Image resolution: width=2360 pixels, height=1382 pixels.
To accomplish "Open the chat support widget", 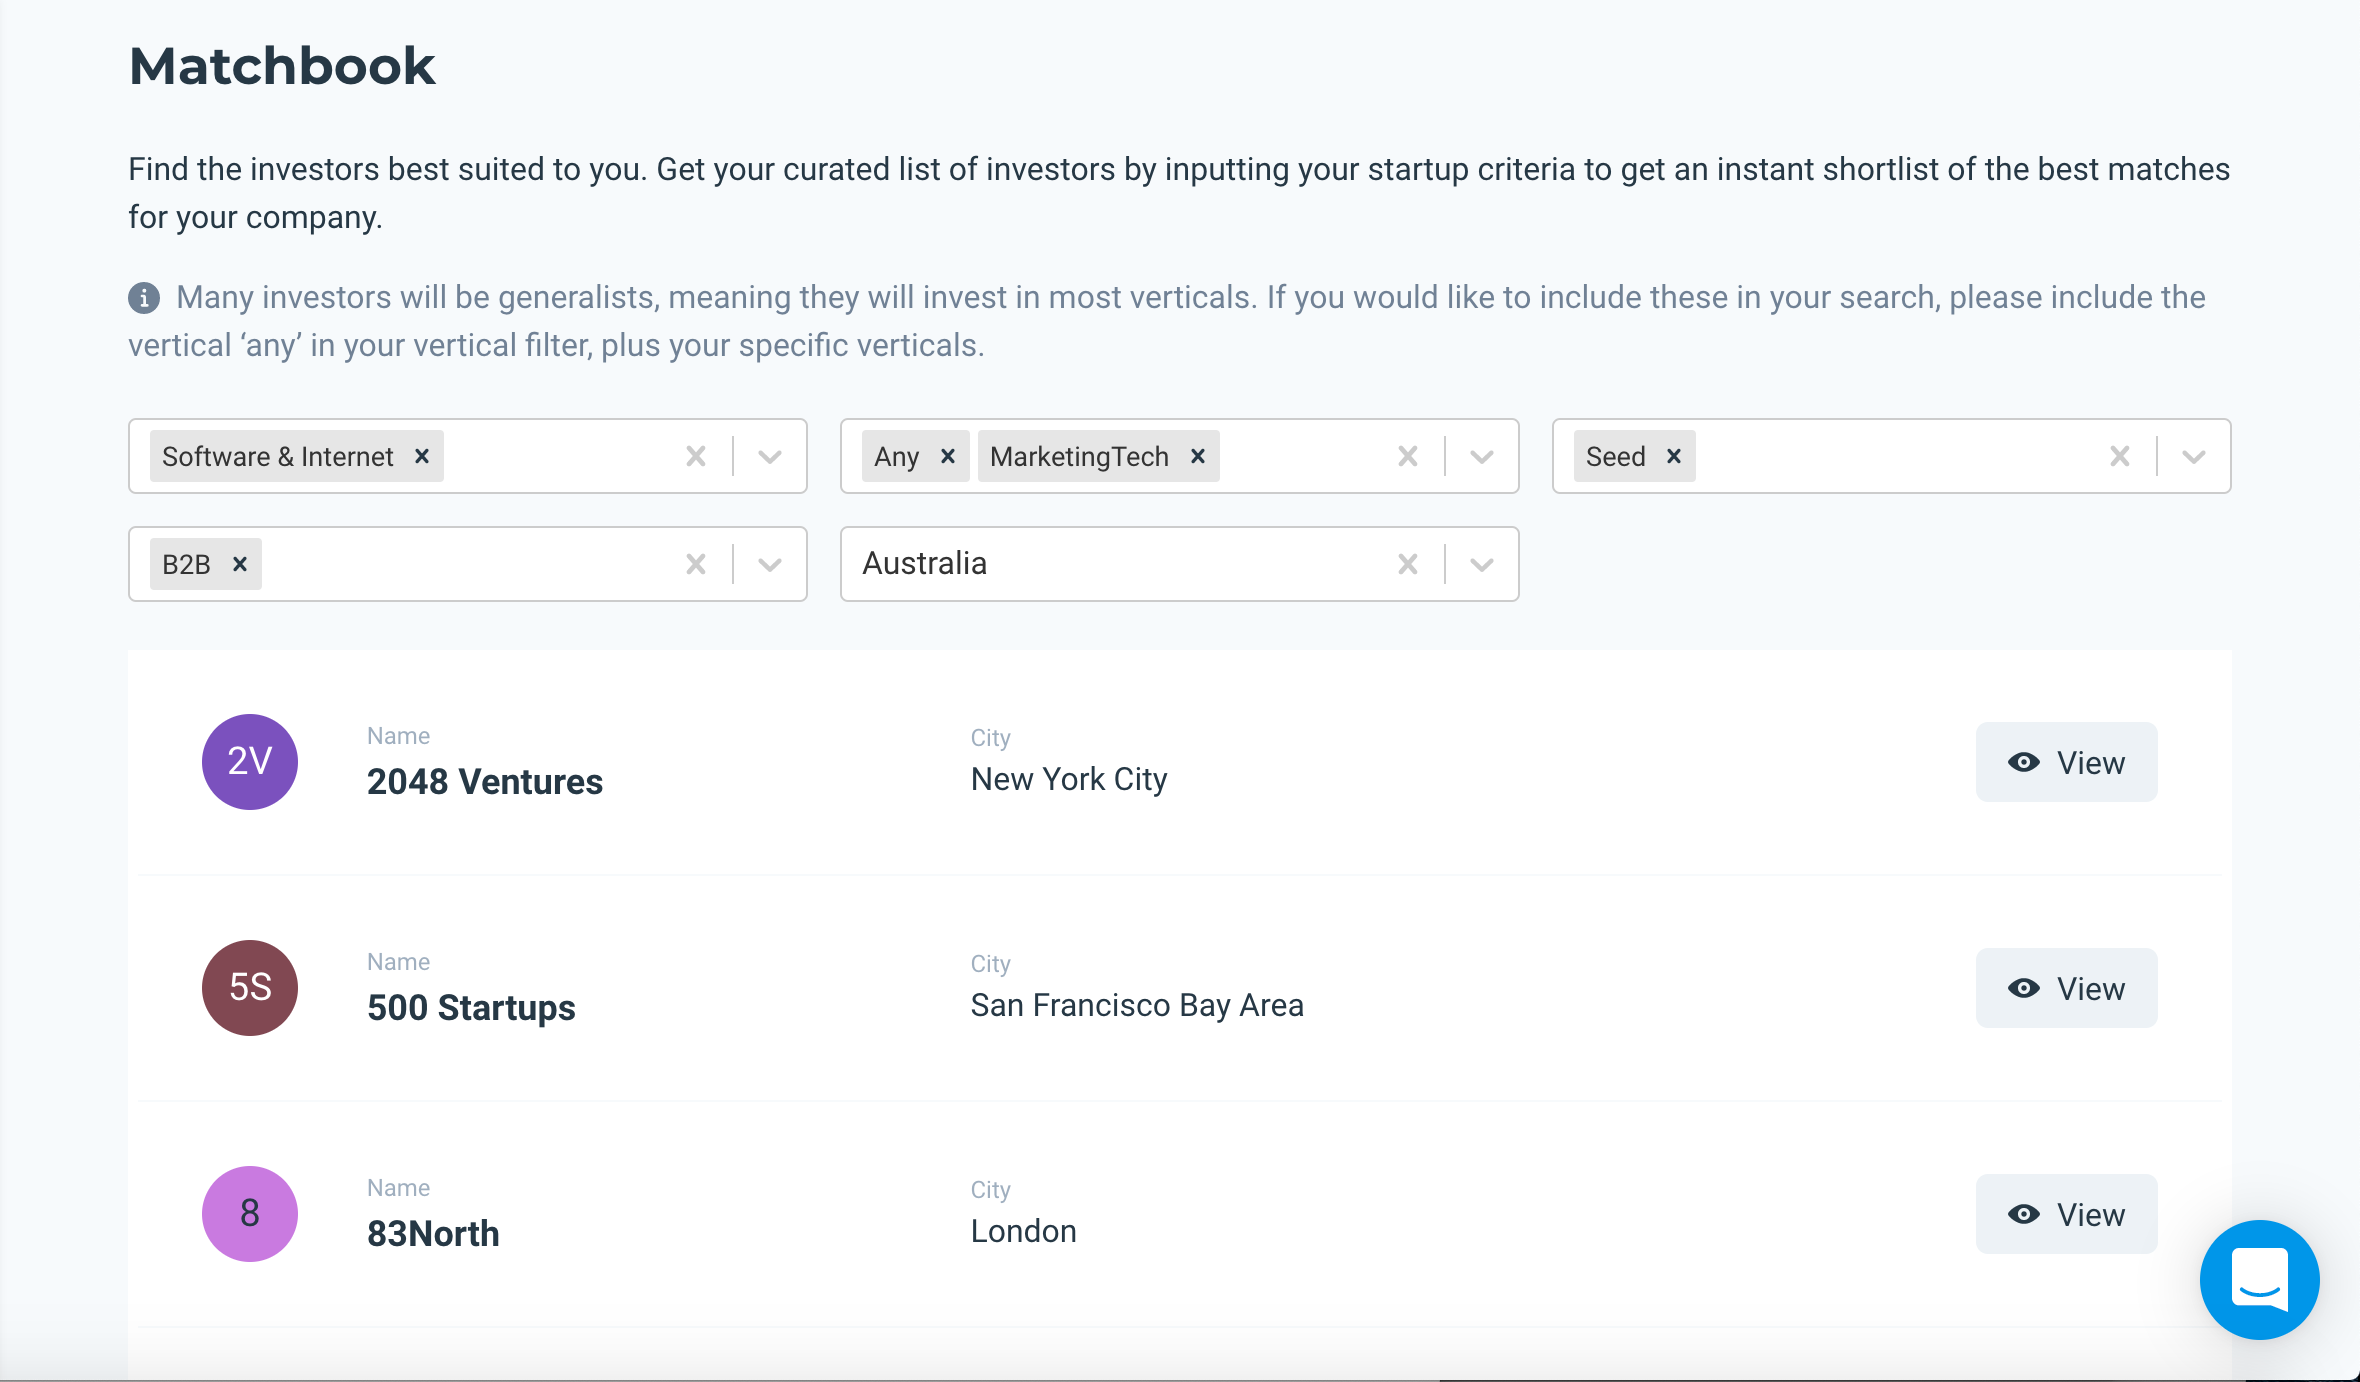I will pyautogui.click(x=2259, y=1279).
